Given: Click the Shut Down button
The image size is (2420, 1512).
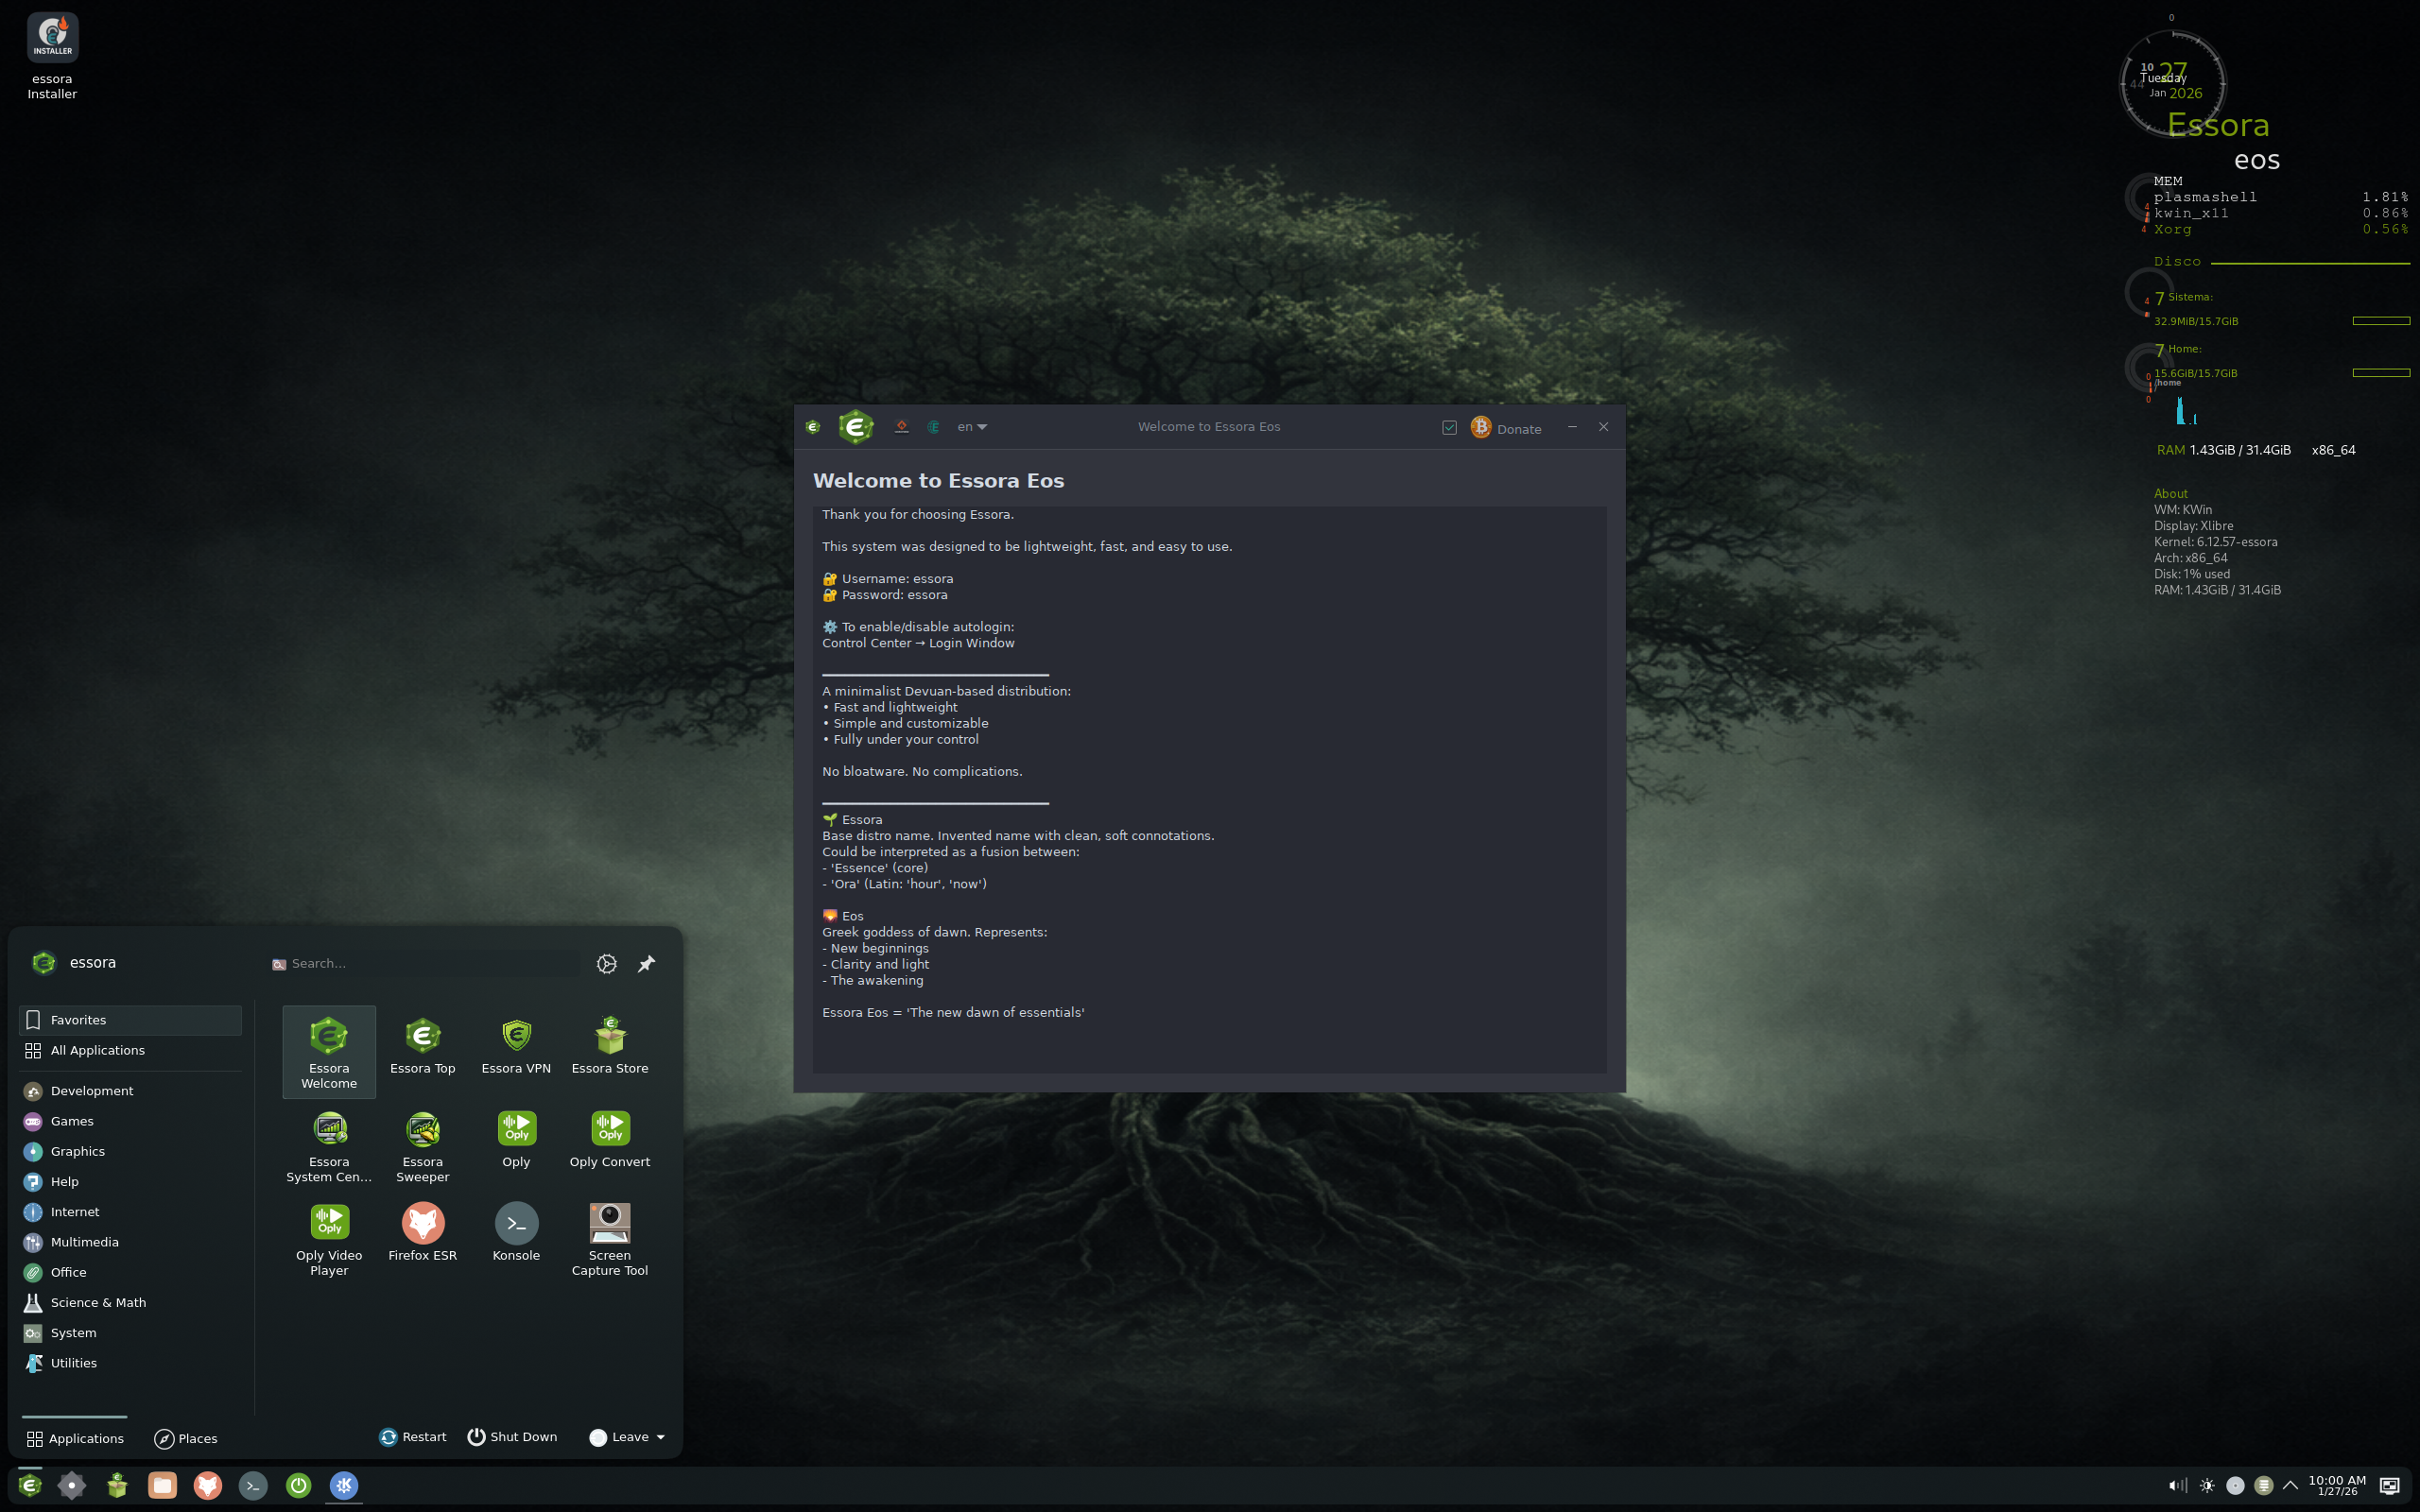Looking at the screenshot, I should pos(512,1437).
